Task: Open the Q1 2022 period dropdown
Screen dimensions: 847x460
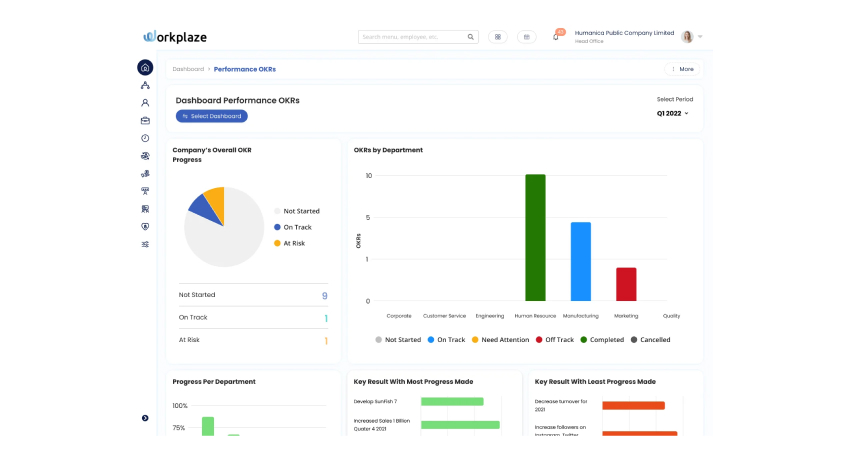Action: click(x=673, y=114)
